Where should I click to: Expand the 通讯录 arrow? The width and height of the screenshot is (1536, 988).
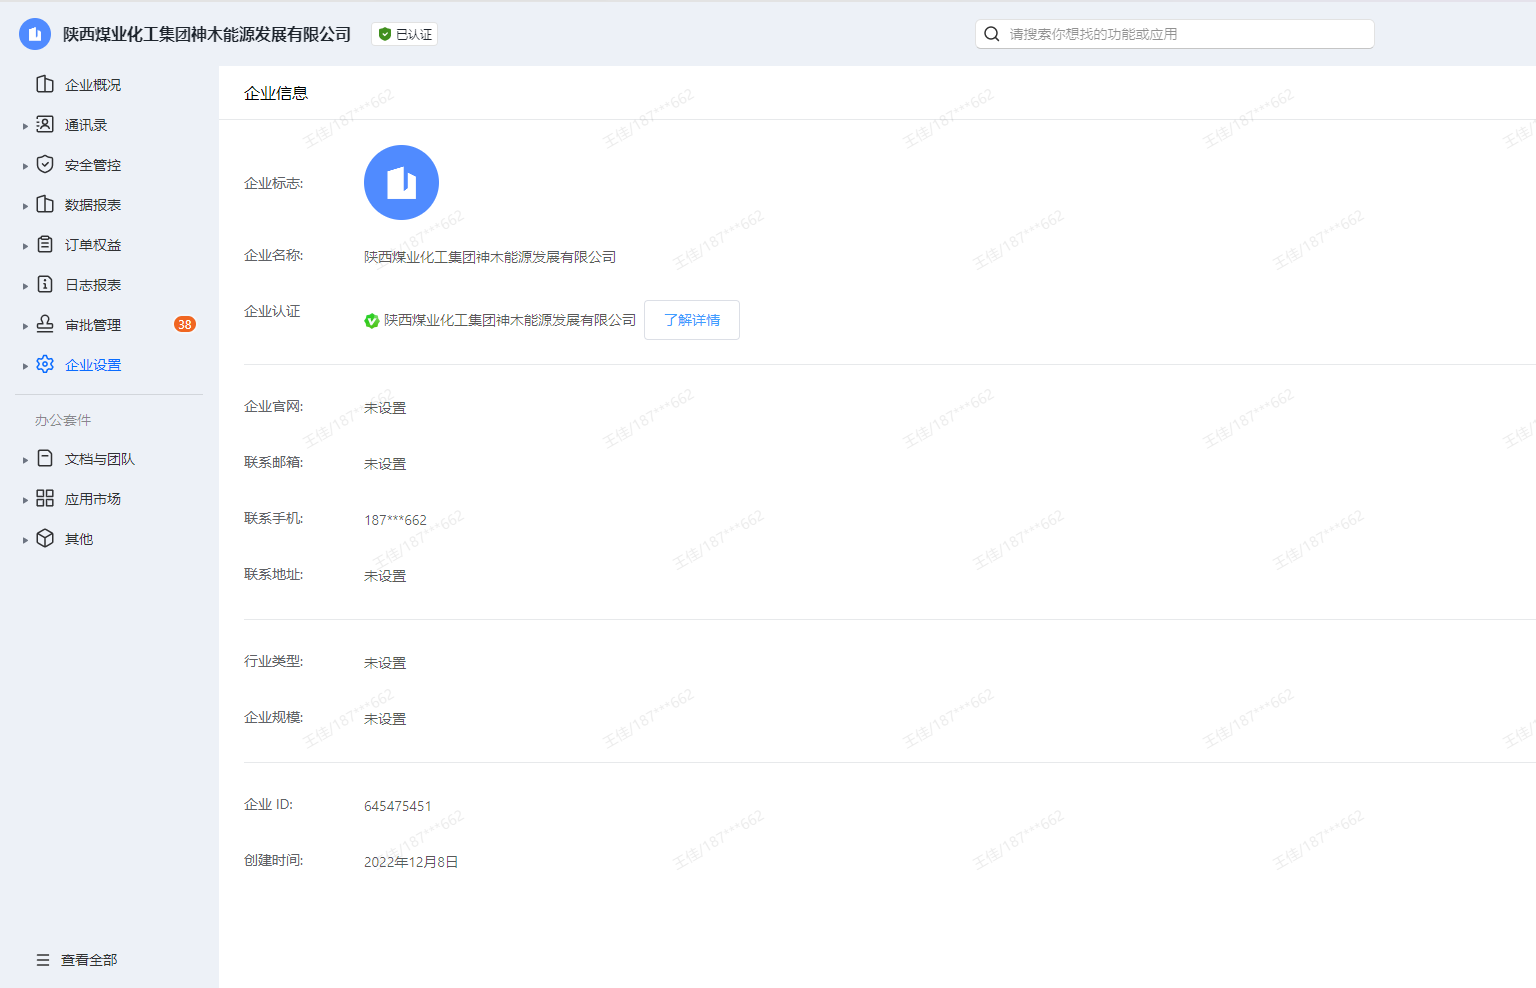tap(25, 126)
